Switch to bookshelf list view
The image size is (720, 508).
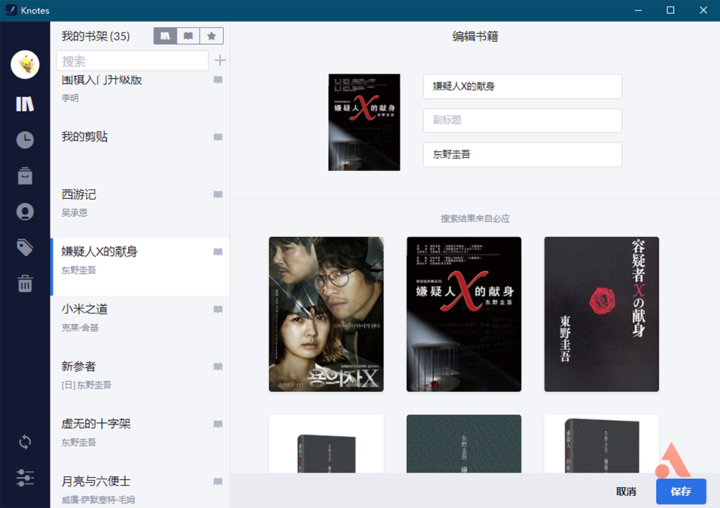pyautogui.click(x=165, y=36)
